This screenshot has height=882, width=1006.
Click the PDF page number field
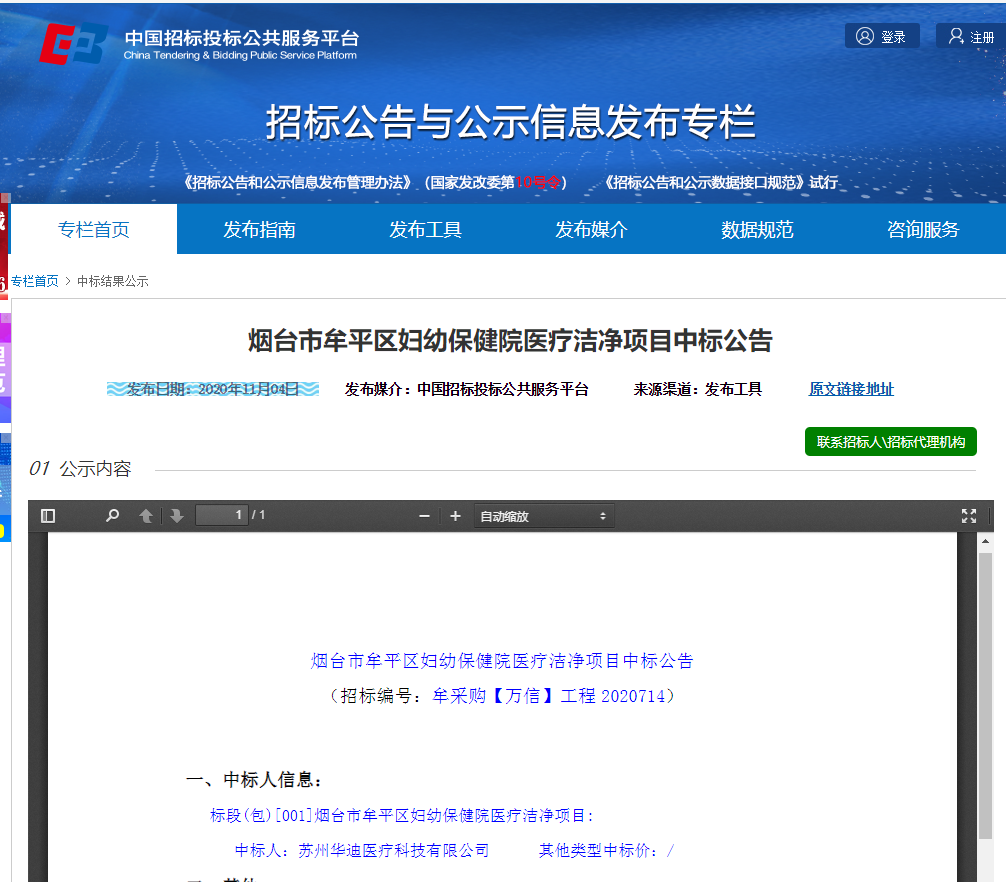[221, 515]
